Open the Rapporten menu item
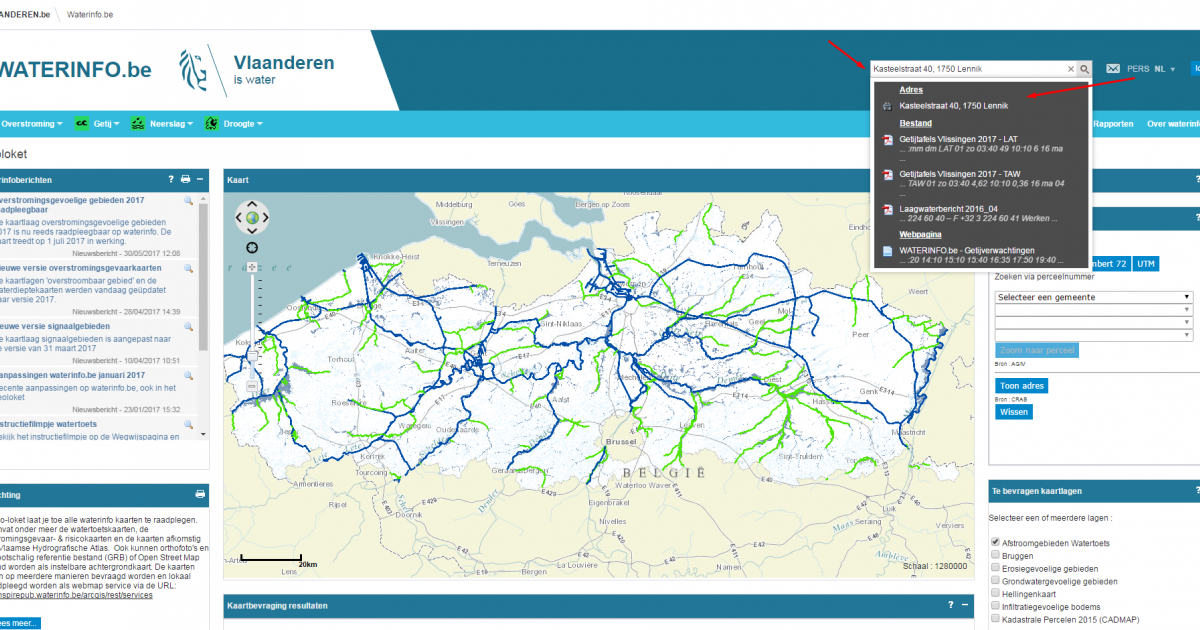1200x630 pixels. [x=1113, y=124]
